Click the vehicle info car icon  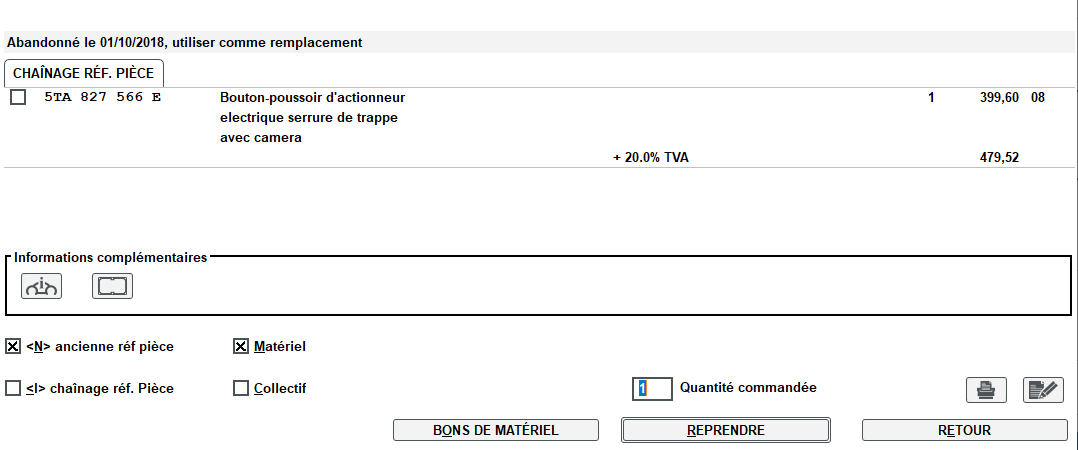click(x=41, y=287)
